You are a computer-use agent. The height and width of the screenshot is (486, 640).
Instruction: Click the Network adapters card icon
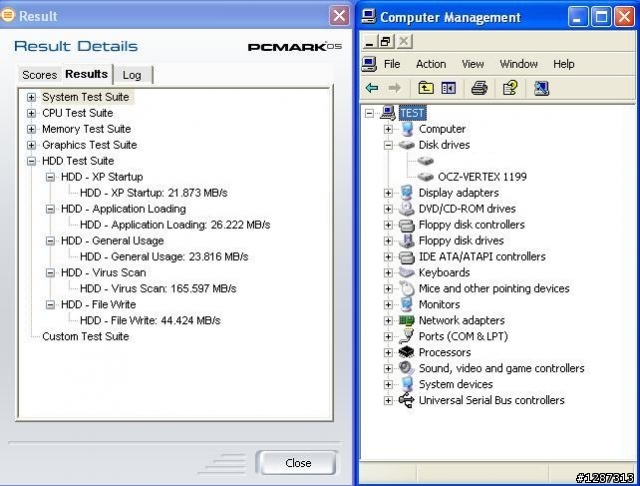click(407, 320)
